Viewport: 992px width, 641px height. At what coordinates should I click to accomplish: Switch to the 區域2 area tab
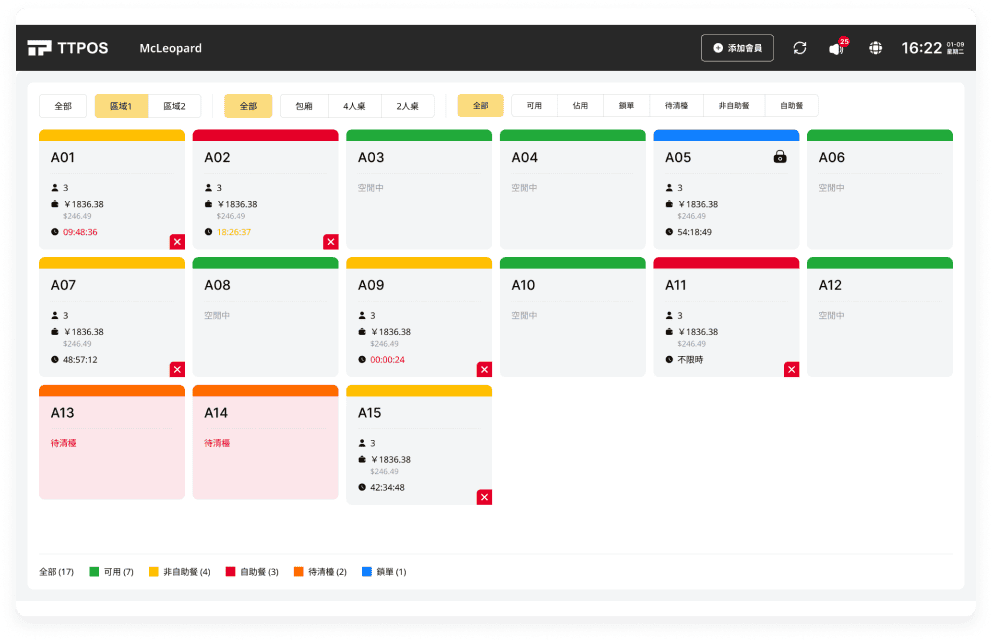coord(174,106)
